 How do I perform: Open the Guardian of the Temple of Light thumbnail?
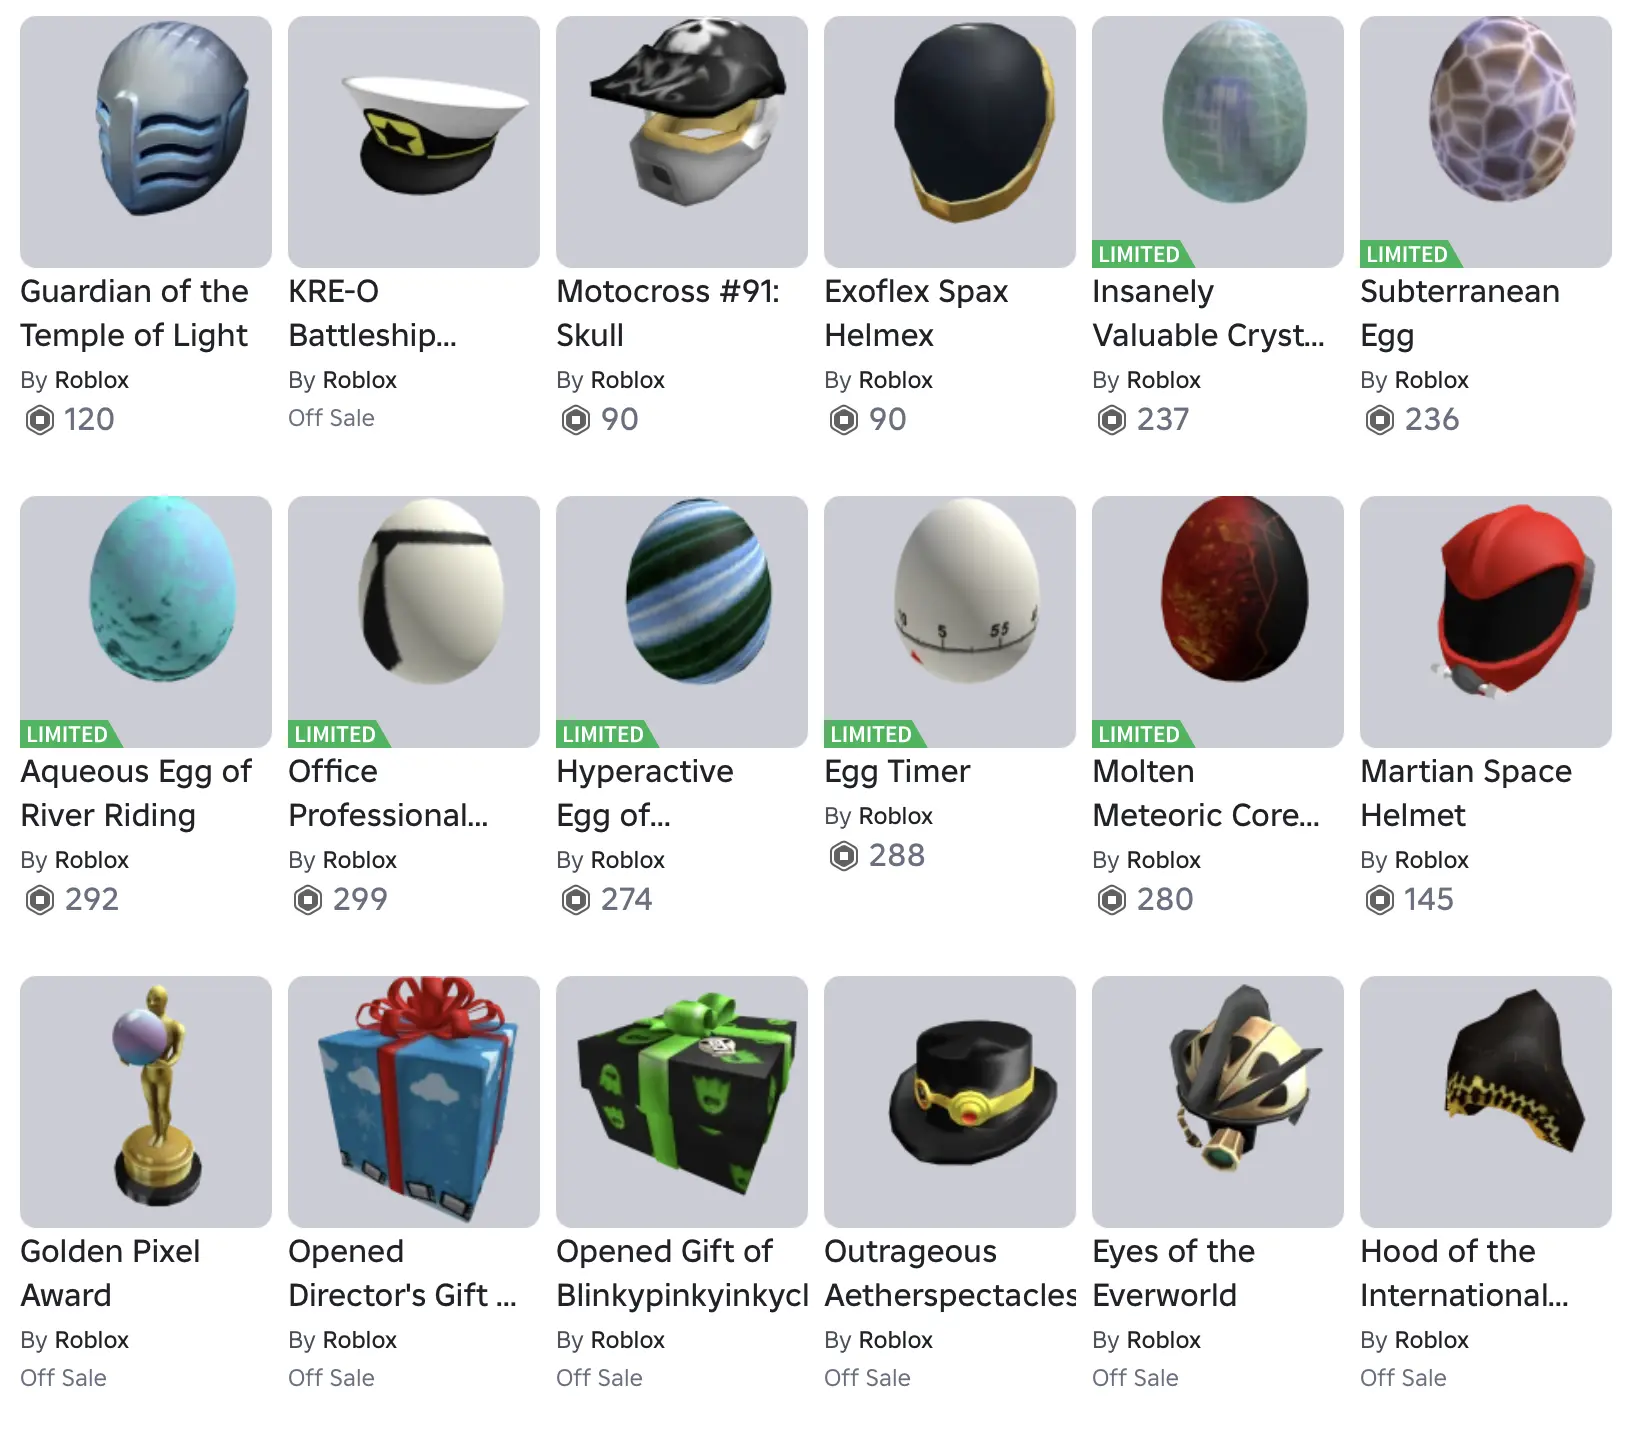(x=146, y=142)
